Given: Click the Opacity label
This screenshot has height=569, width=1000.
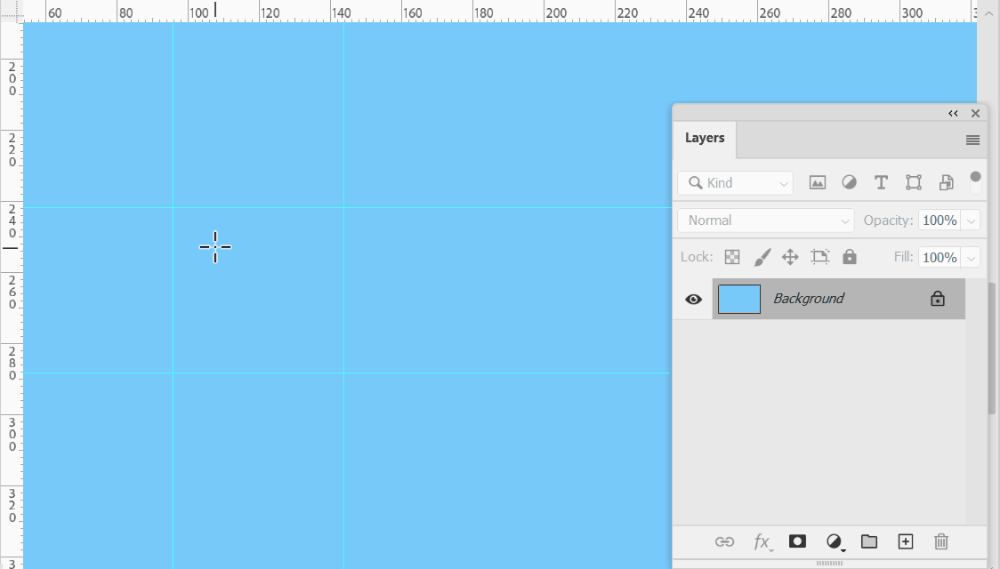Looking at the screenshot, I should [x=888, y=221].
